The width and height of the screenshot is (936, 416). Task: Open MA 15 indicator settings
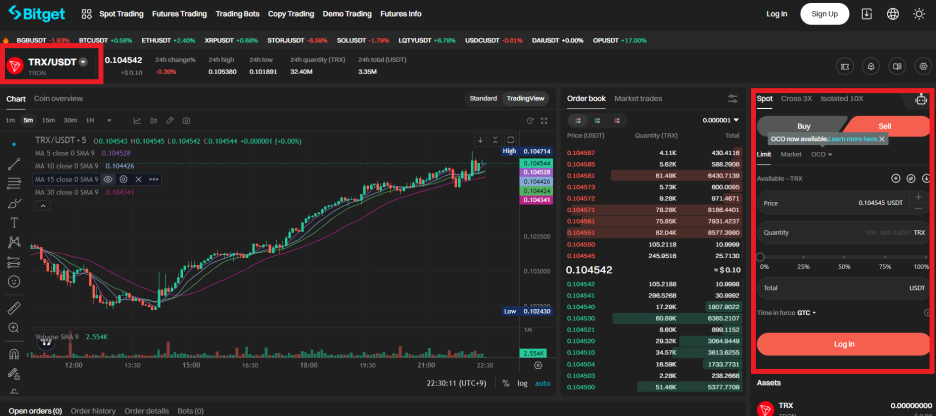point(124,179)
